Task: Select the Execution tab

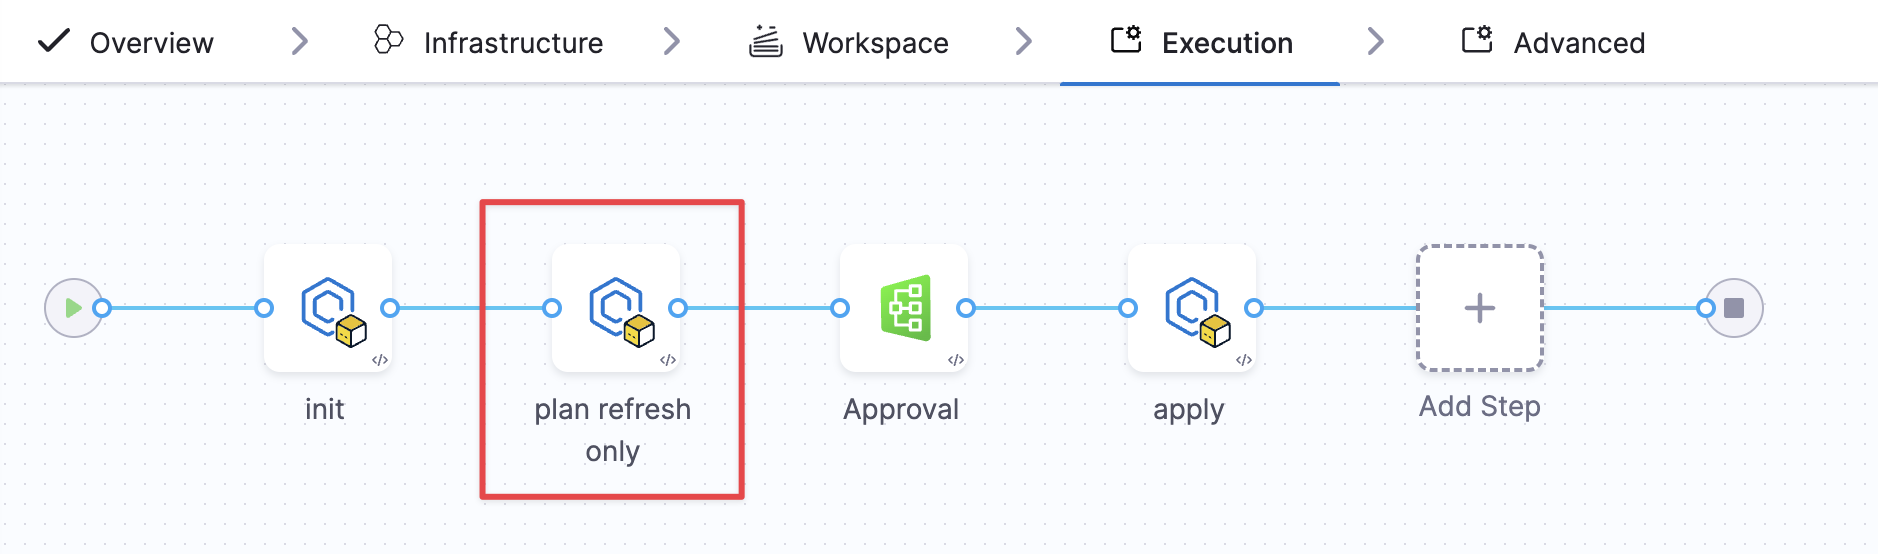Action: click(1226, 43)
